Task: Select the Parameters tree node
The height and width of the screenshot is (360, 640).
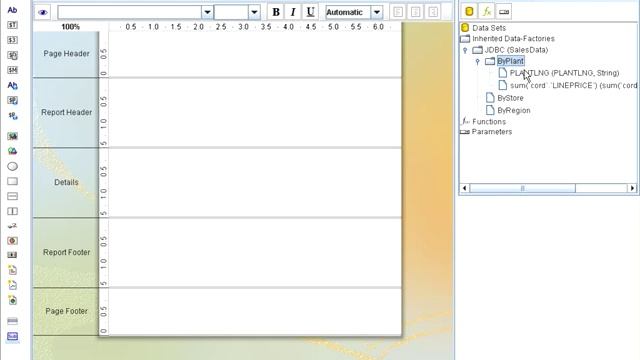Action: coord(491,132)
